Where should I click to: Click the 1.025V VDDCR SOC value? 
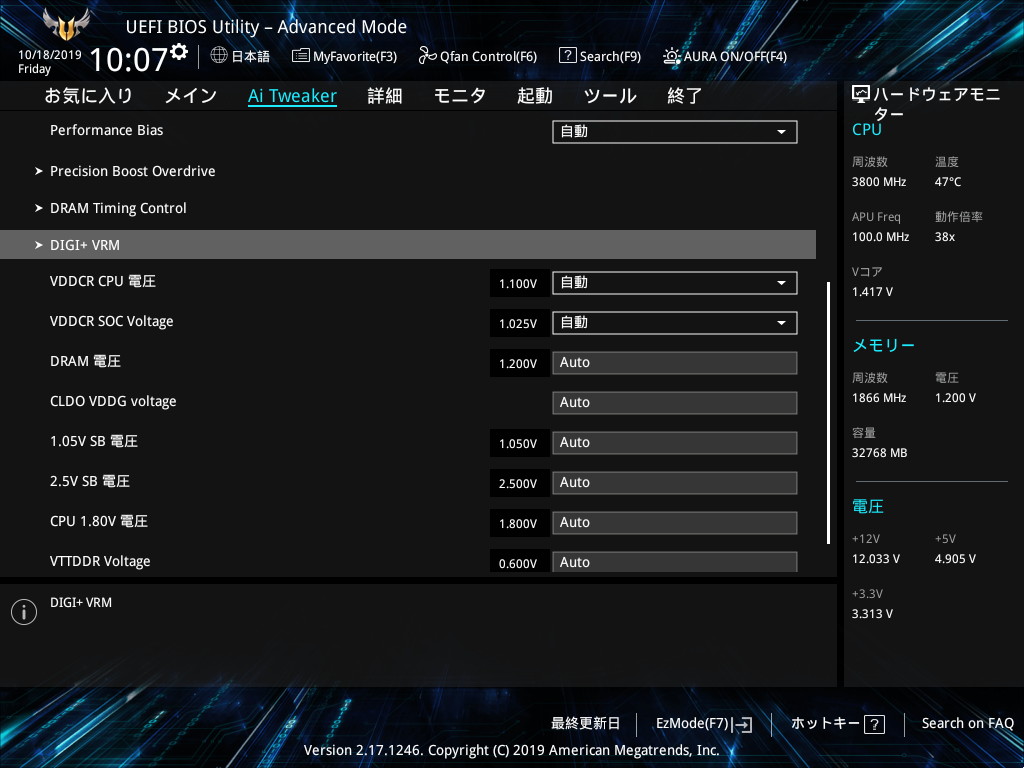[x=519, y=324]
